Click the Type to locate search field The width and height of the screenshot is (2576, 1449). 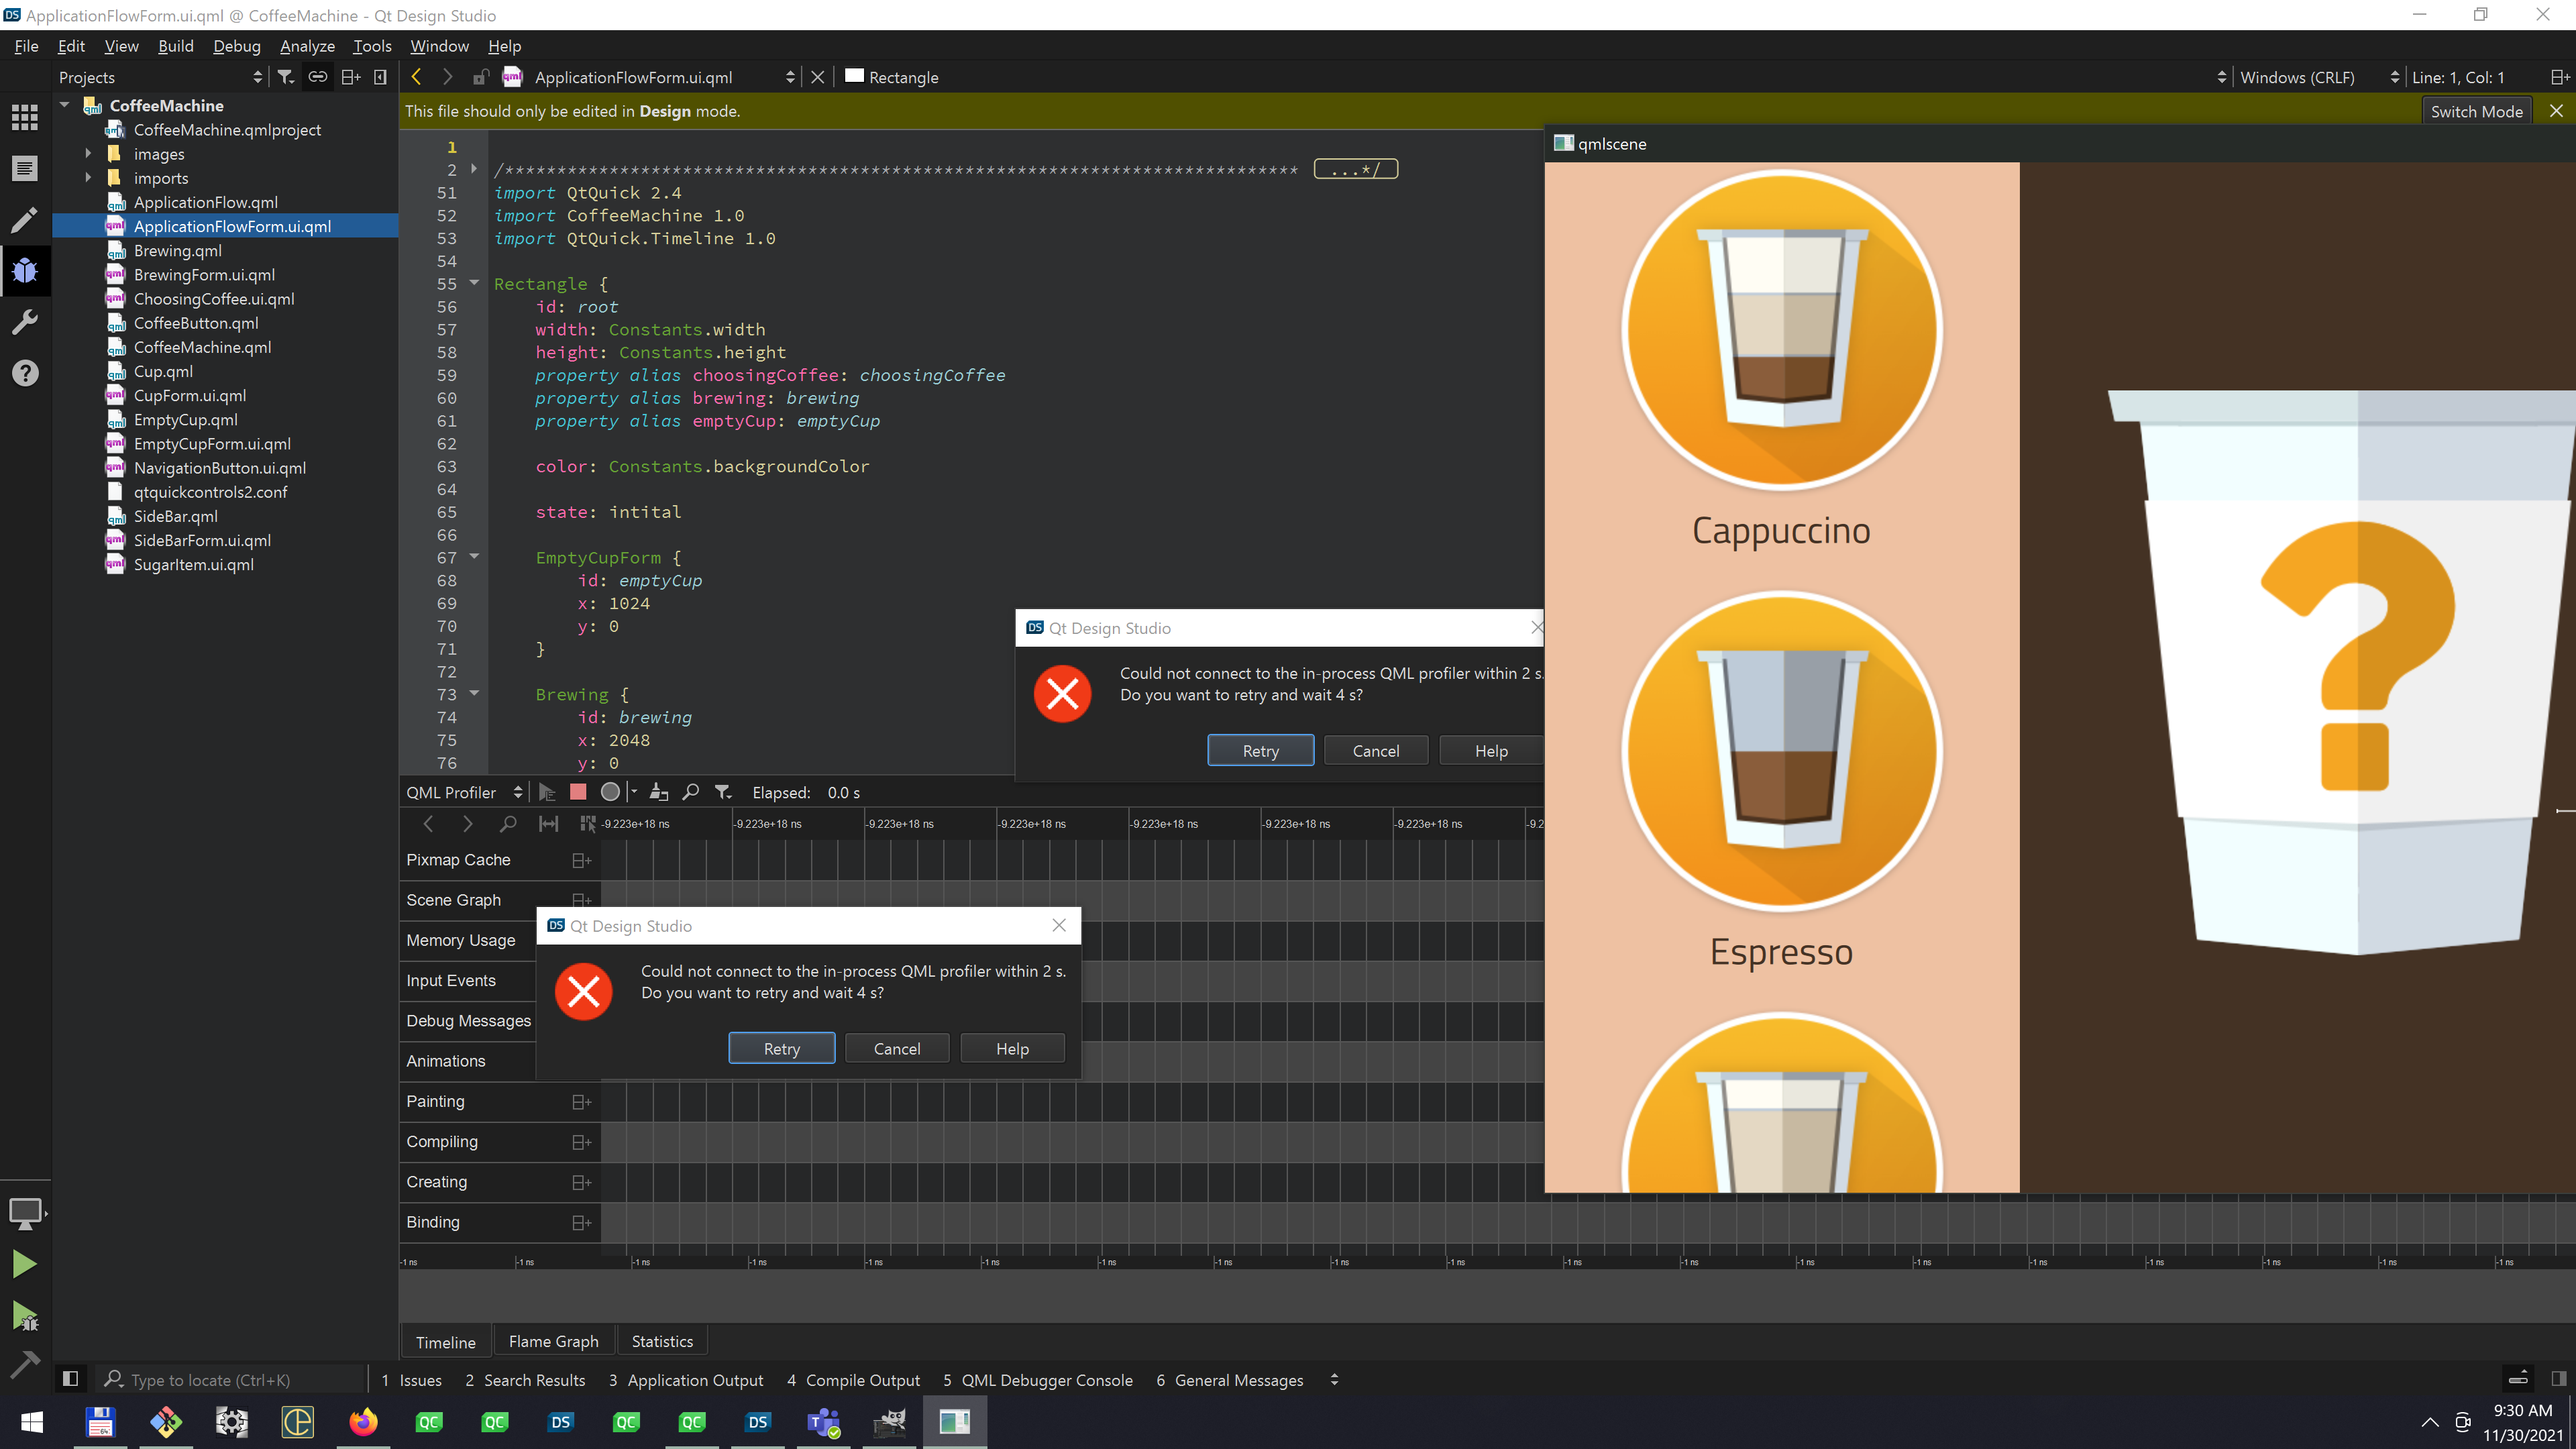pos(230,1379)
